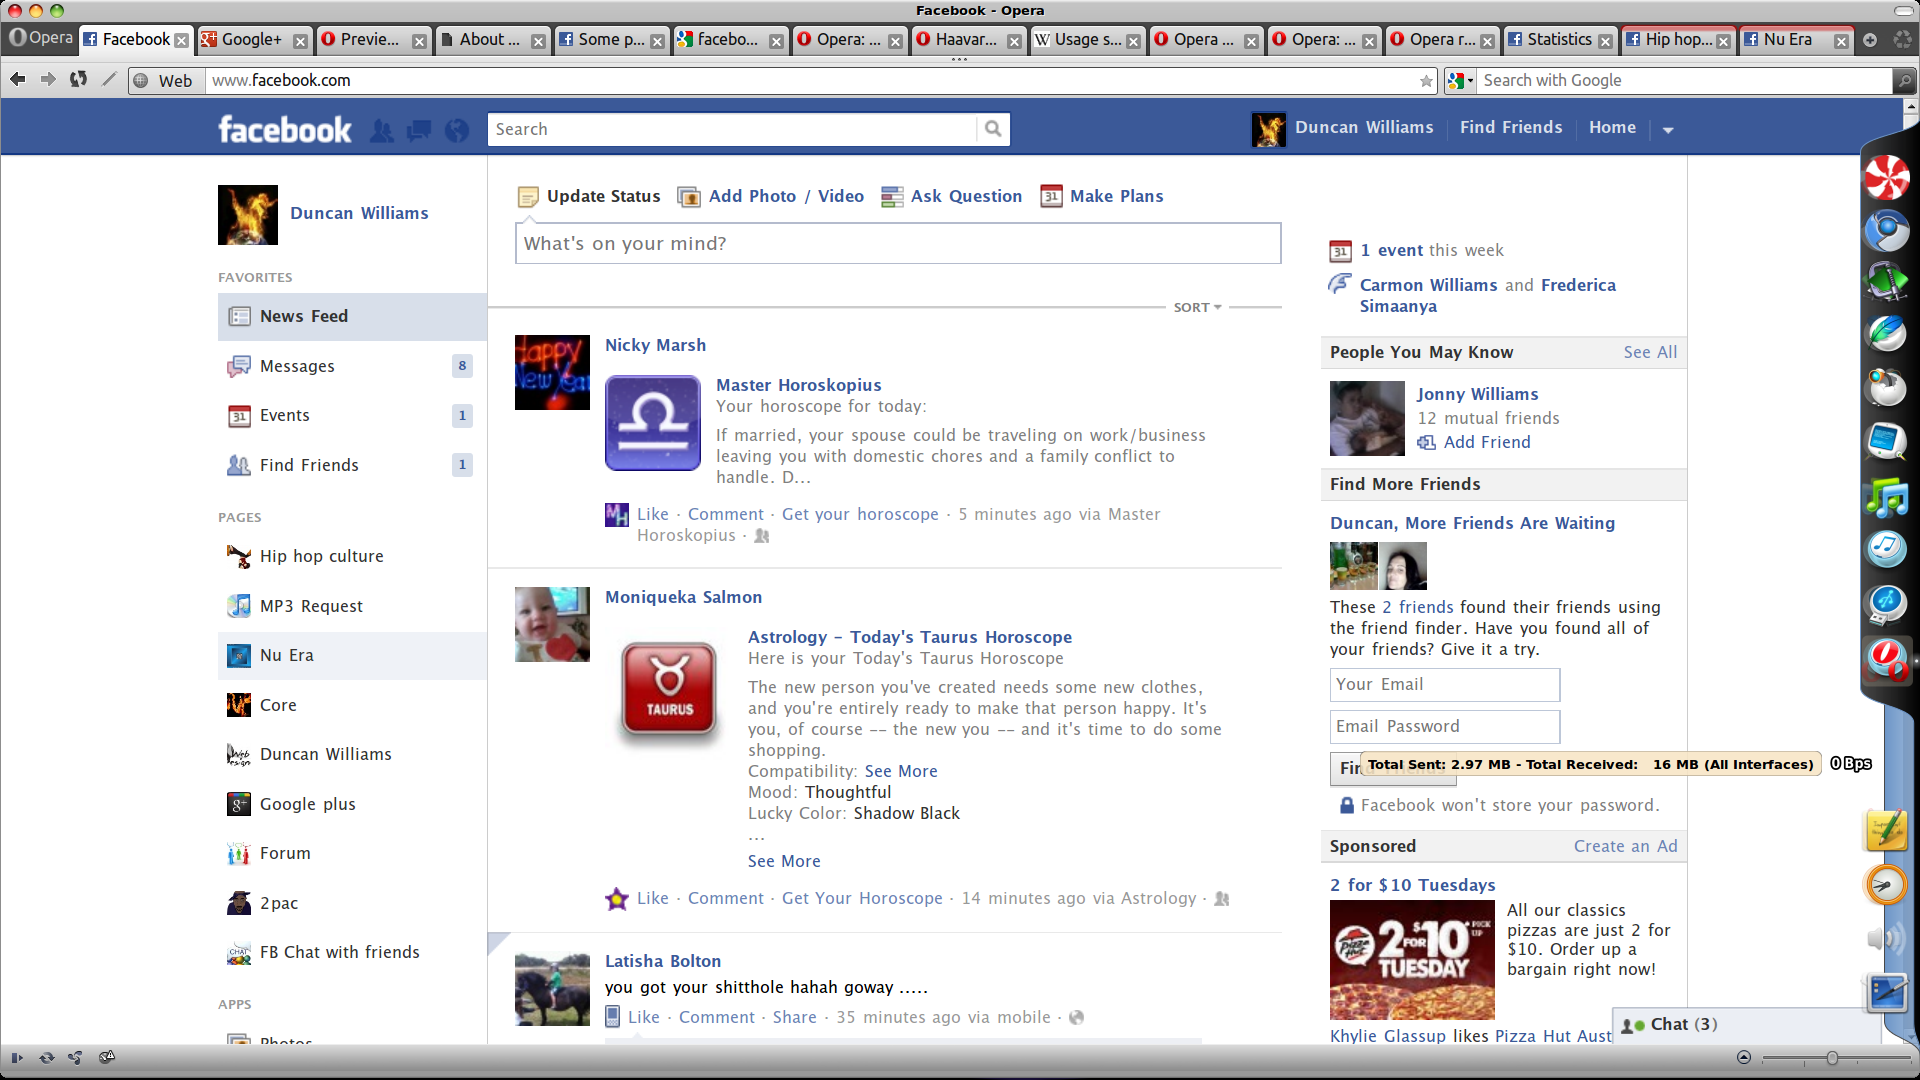Switch to the Google+ tab
The width and height of the screenshot is (1920, 1080).
click(x=250, y=40)
